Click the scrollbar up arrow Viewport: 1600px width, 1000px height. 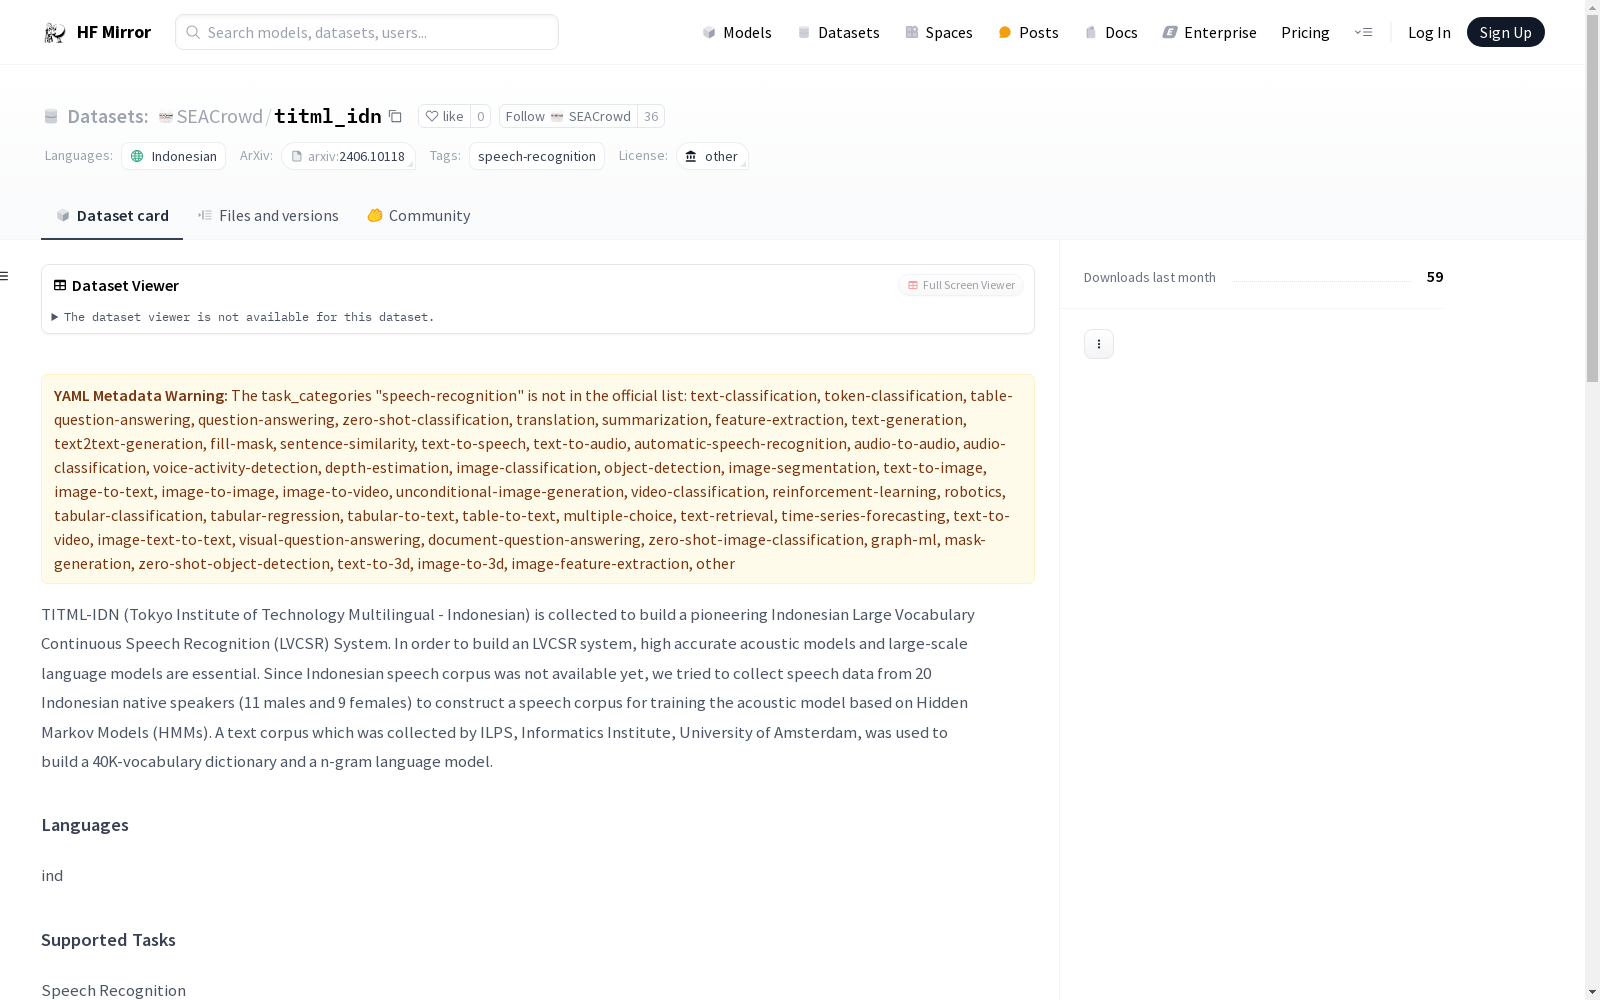click(1592, 6)
